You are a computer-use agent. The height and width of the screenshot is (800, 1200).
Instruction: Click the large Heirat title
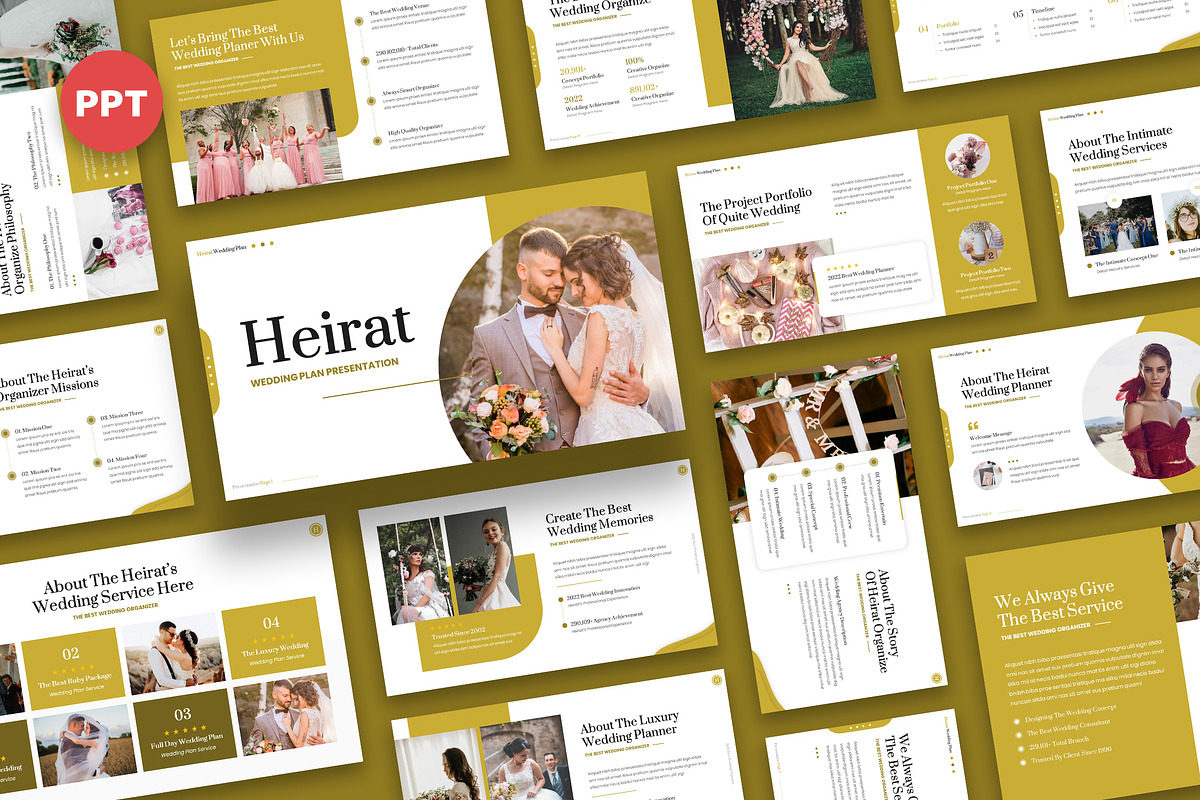tap(327, 333)
